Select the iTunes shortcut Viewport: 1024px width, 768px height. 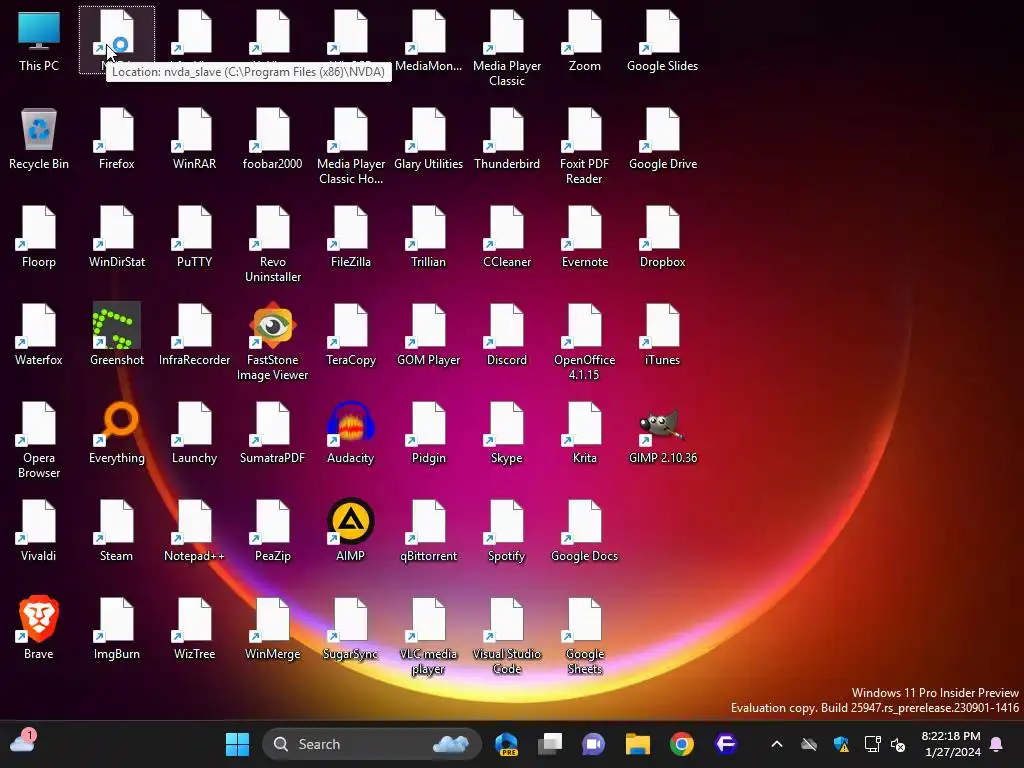(x=662, y=335)
